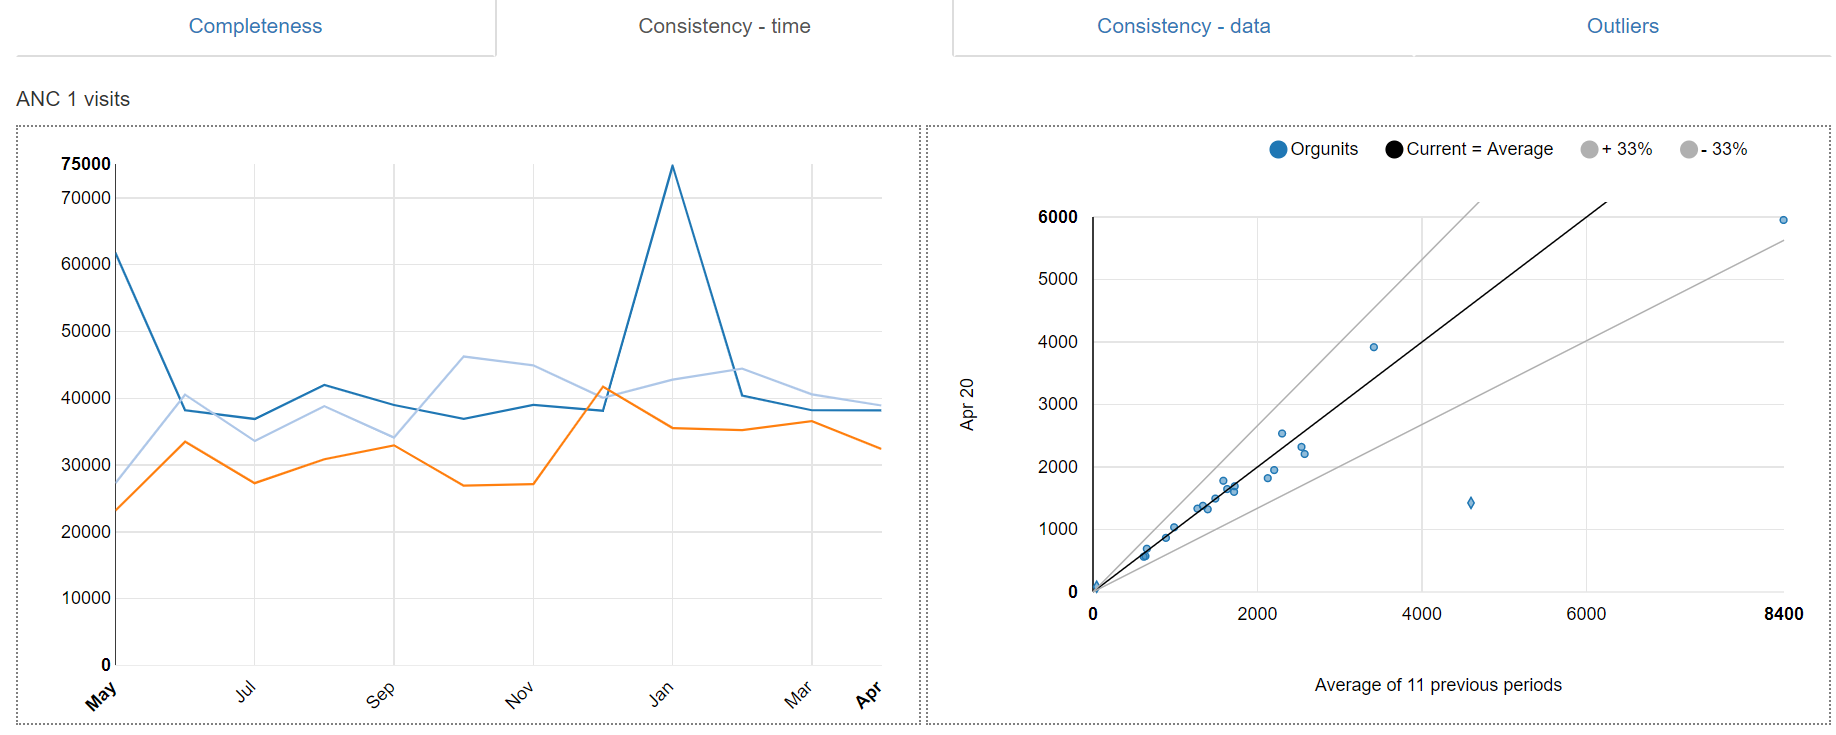The height and width of the screenshot is (735, 1836).
Task: Toggle the - 33% legend marker
Action: pyautogui.click(x=1689, y=149)
